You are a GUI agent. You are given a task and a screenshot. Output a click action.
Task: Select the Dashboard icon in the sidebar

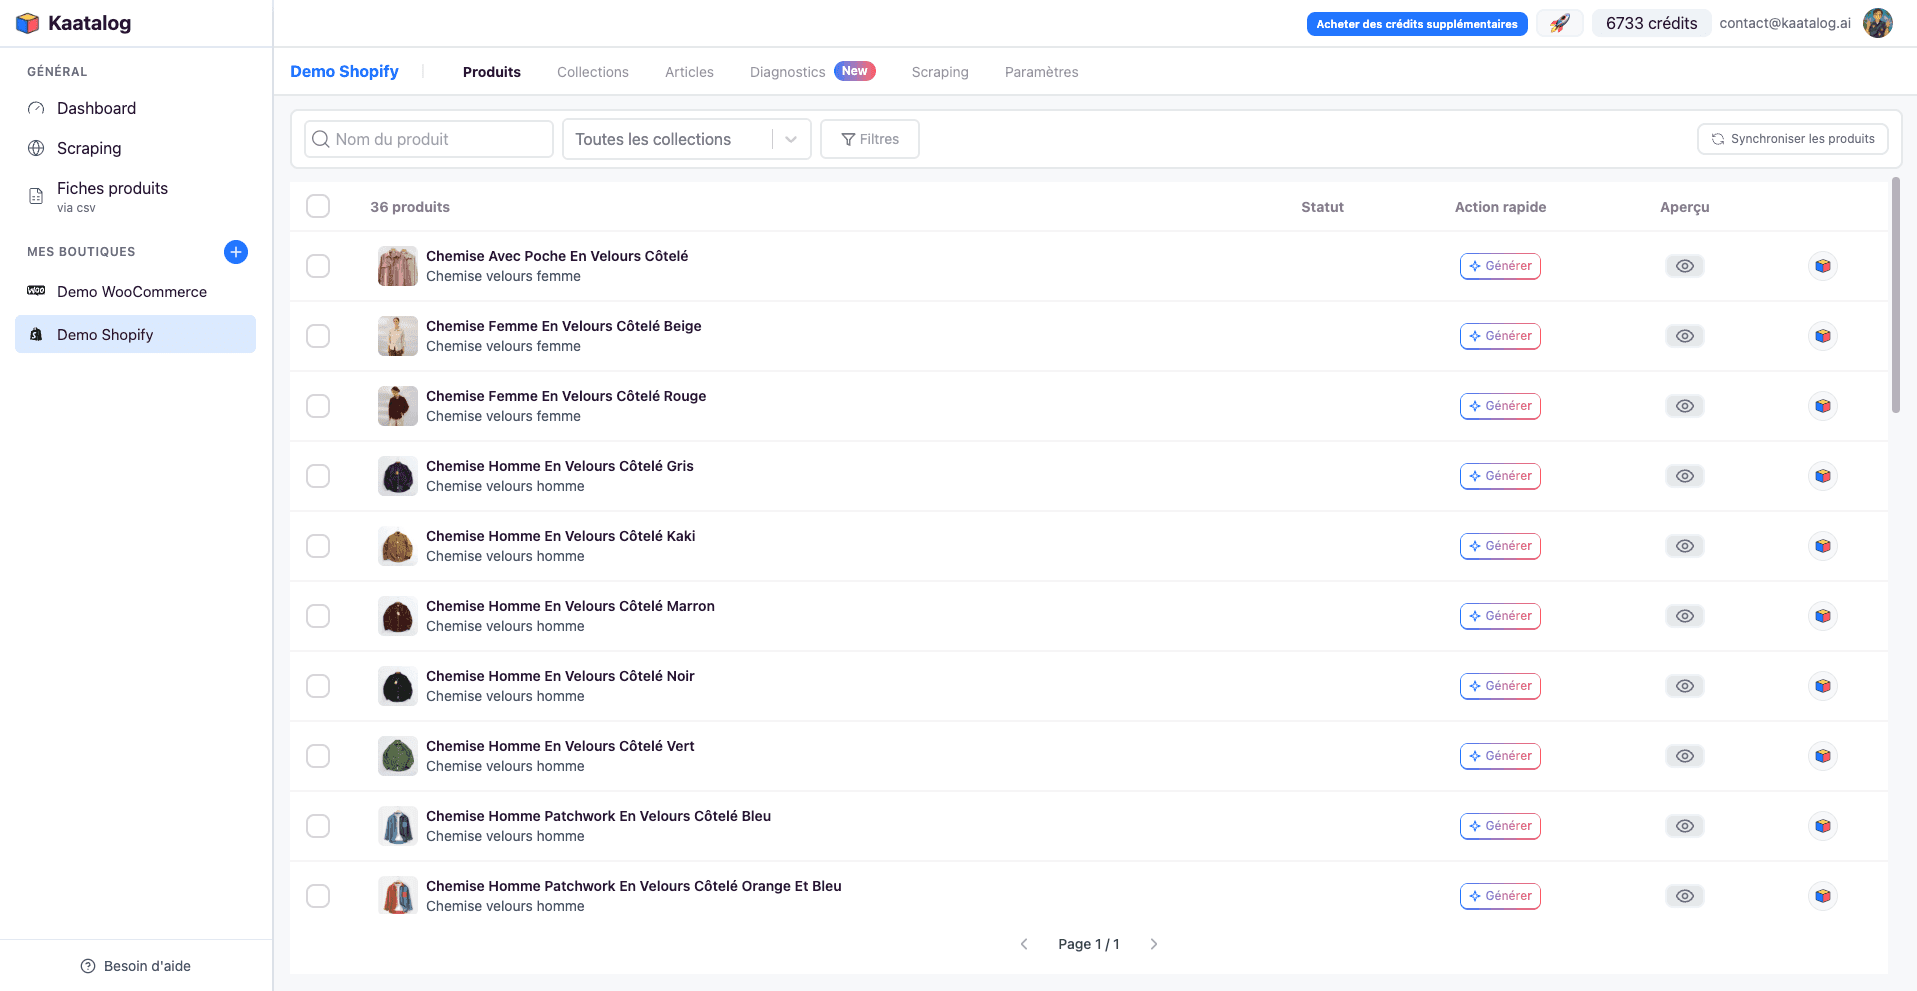pyautogui.click(x=36, y=108)
